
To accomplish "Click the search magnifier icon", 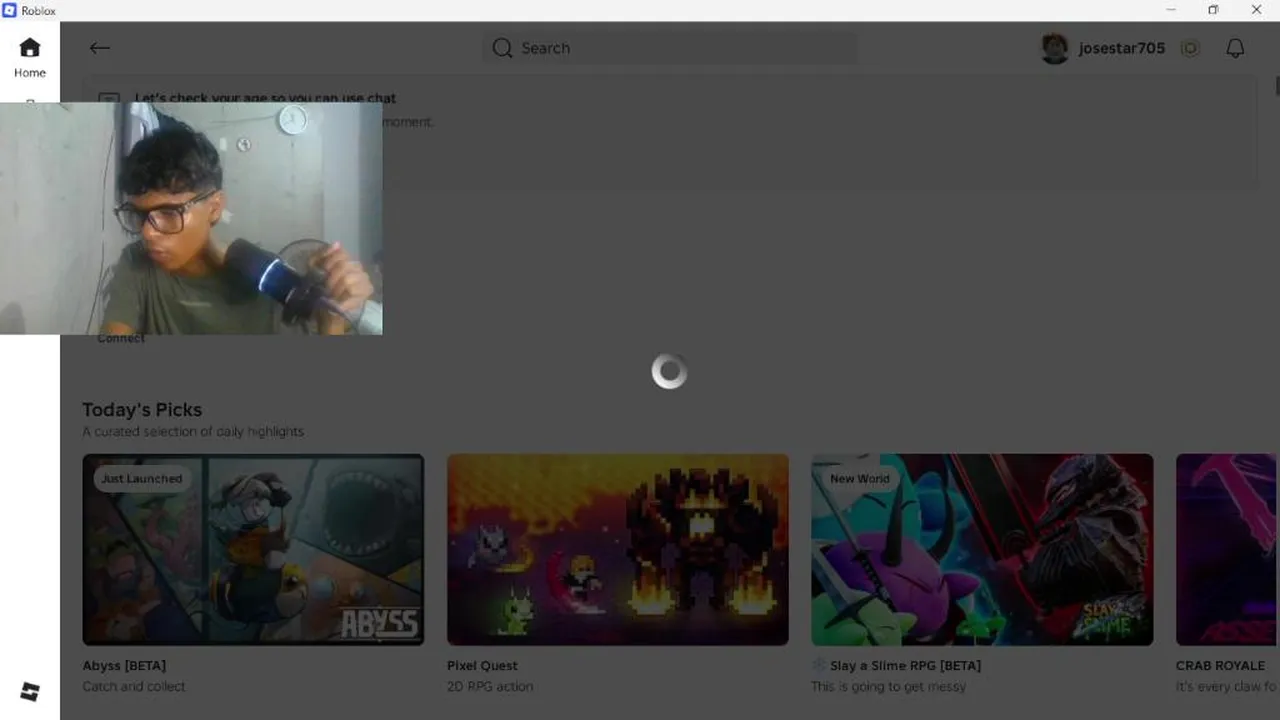I will 502,48.
